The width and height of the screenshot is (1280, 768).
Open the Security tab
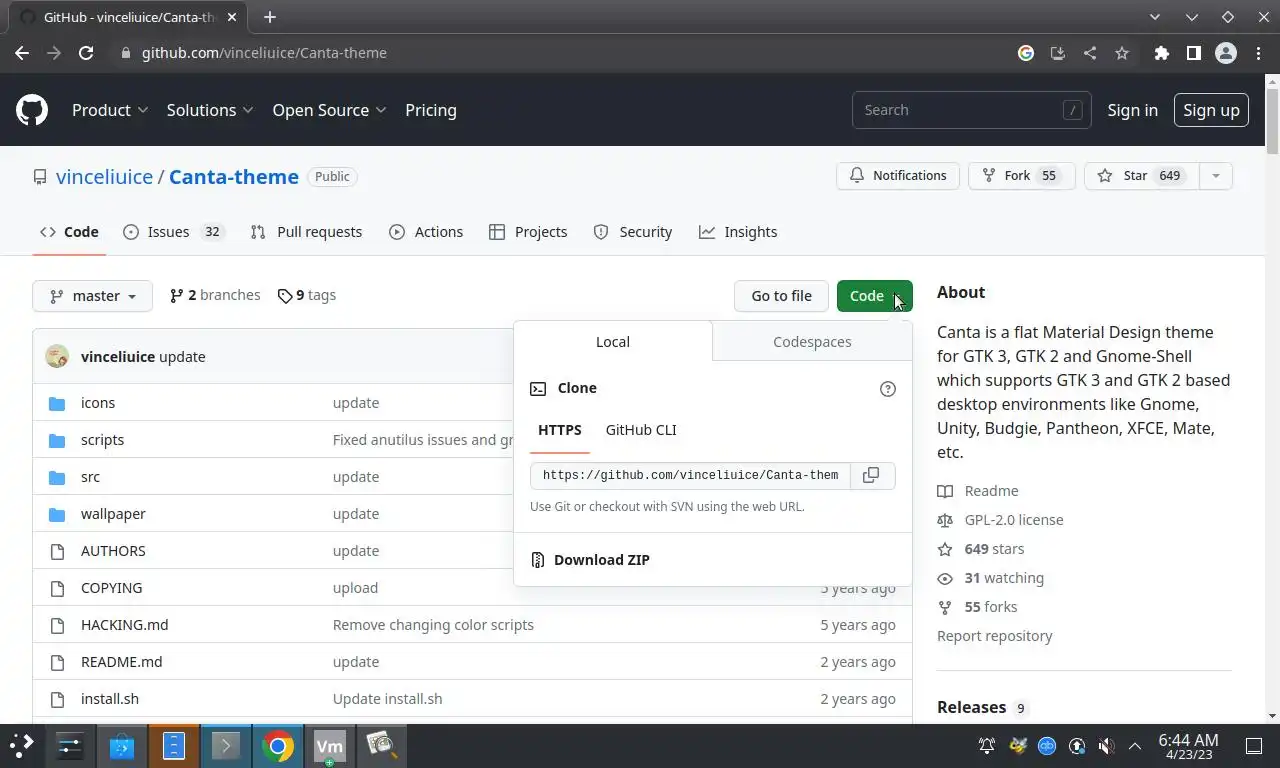(x=632, y=232)
